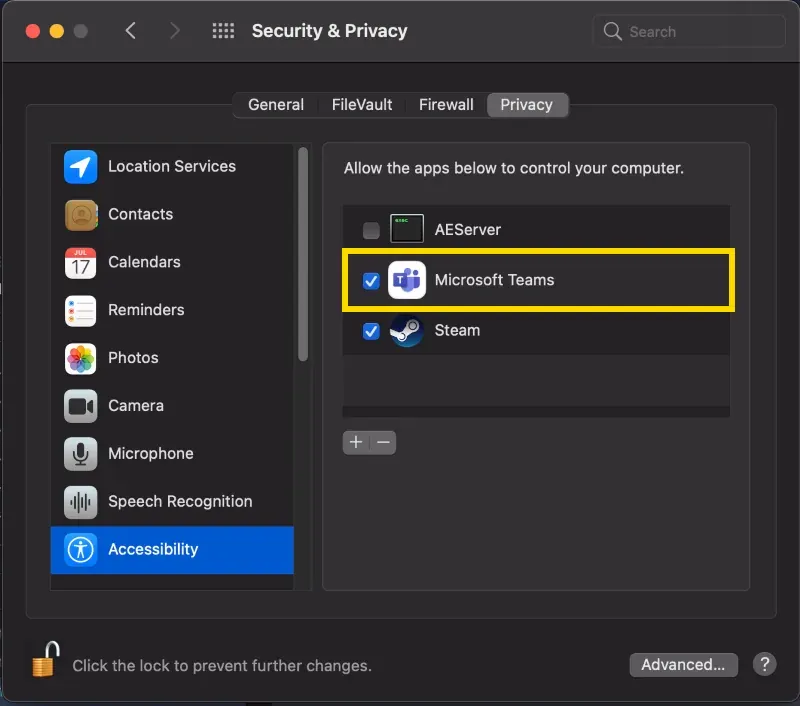Uncheck the Steam checkbox

pos(371,331)
